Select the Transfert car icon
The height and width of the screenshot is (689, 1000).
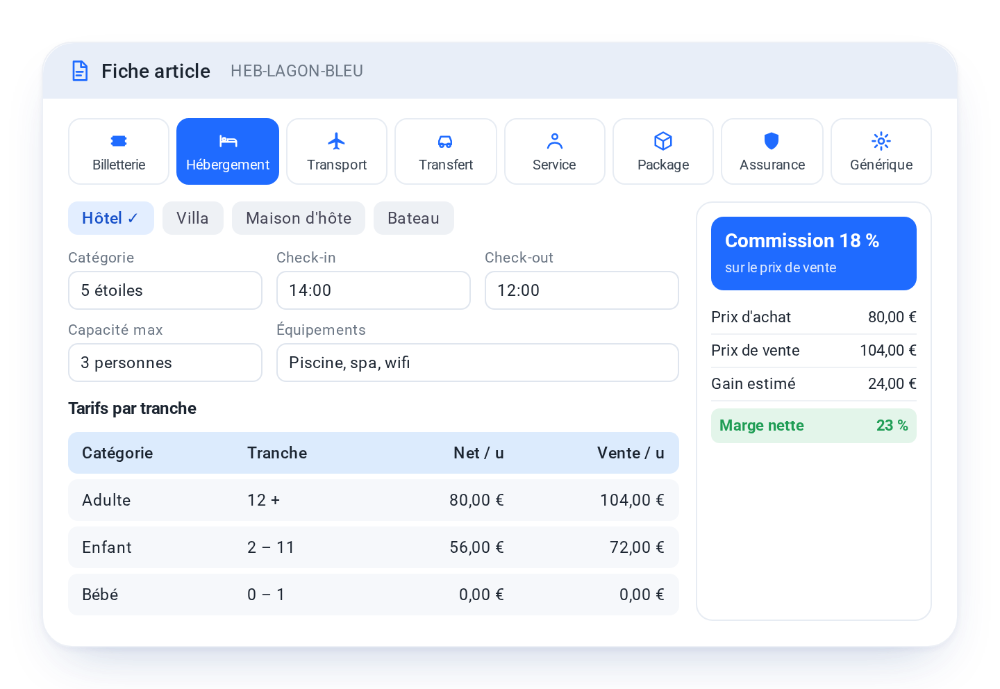(x=445, y=141)
